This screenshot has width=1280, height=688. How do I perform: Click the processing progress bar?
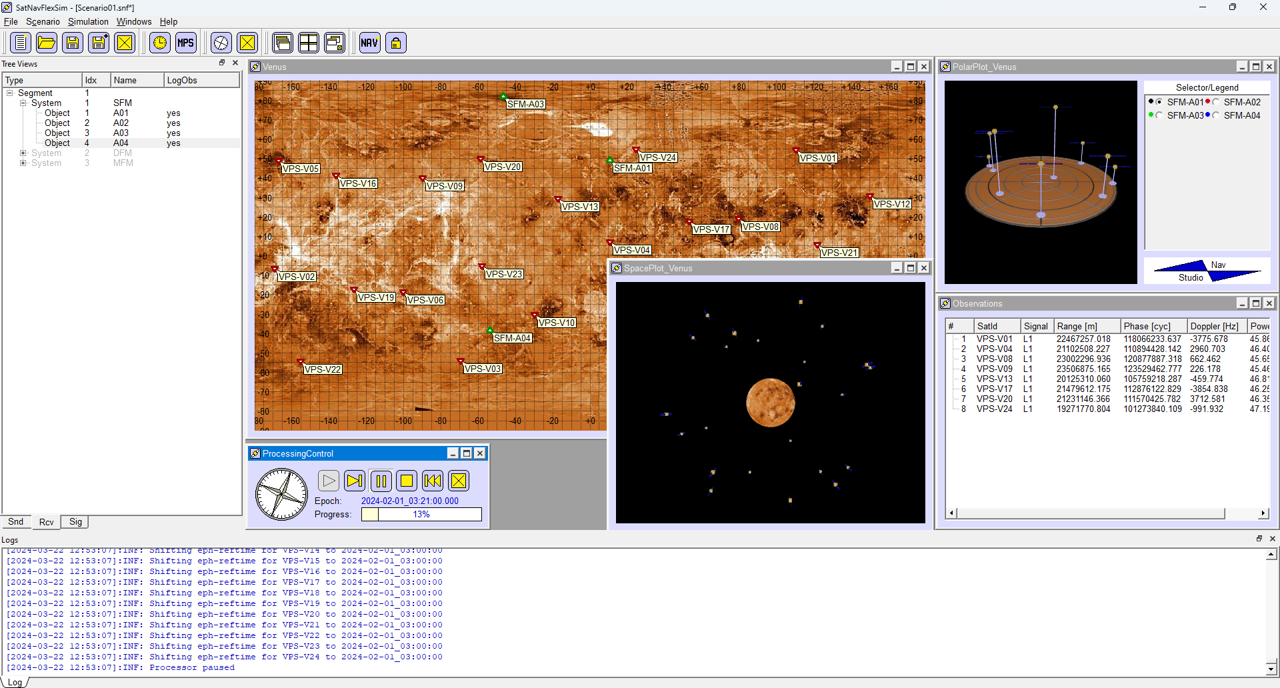[421, 514]
